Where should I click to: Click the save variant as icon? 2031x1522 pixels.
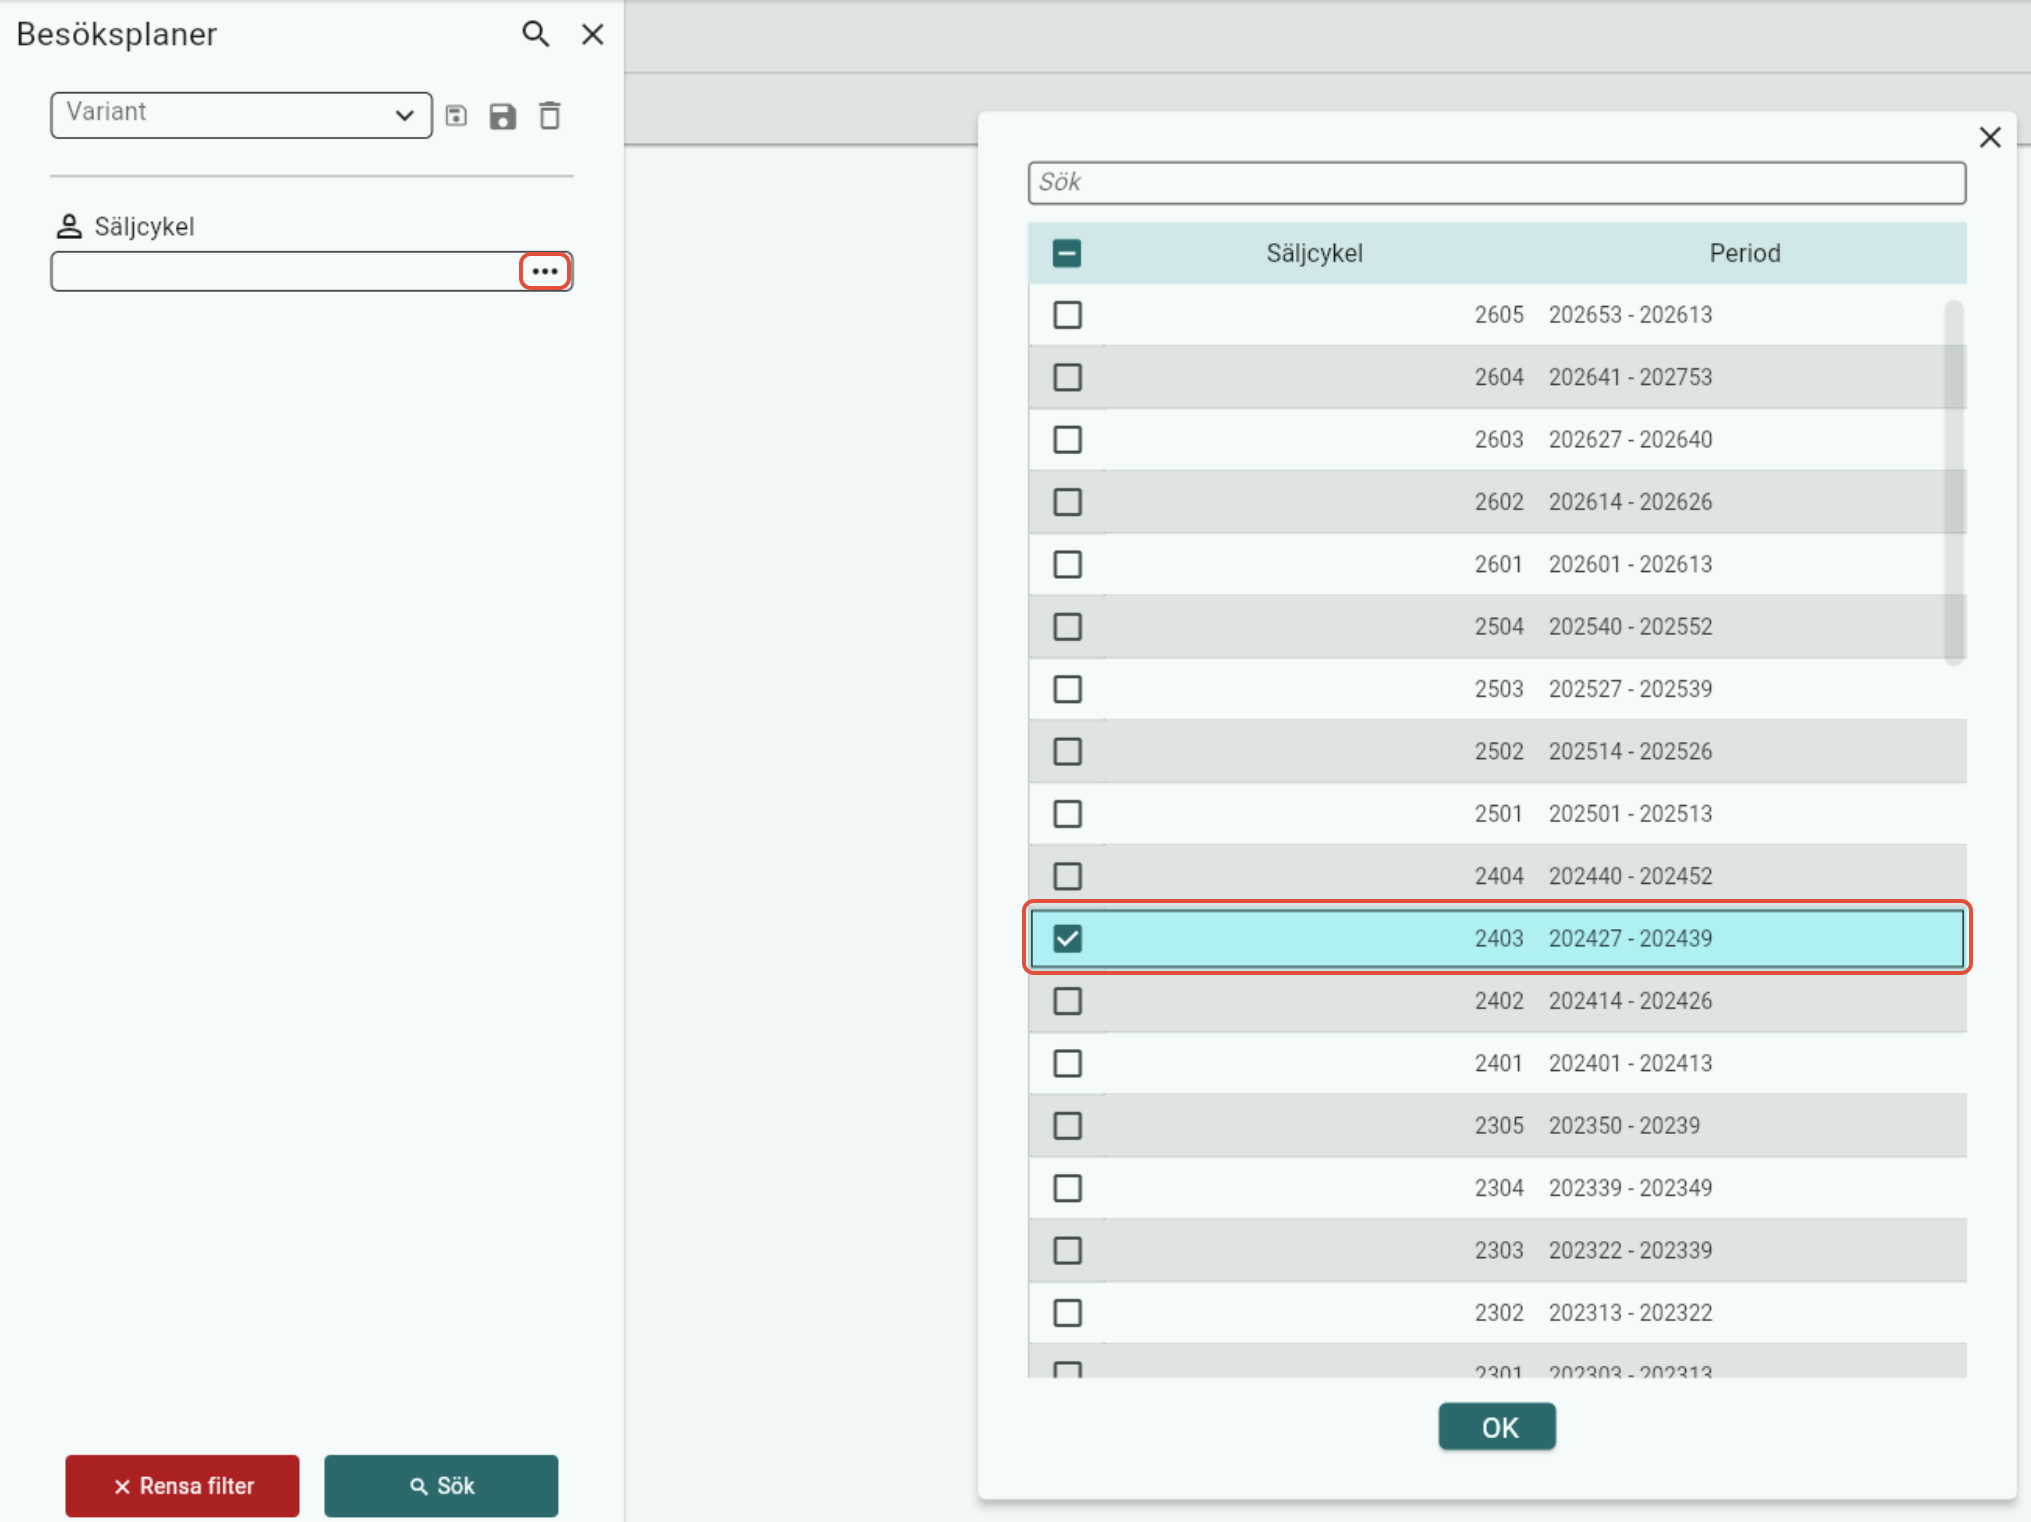coord(456,116)
